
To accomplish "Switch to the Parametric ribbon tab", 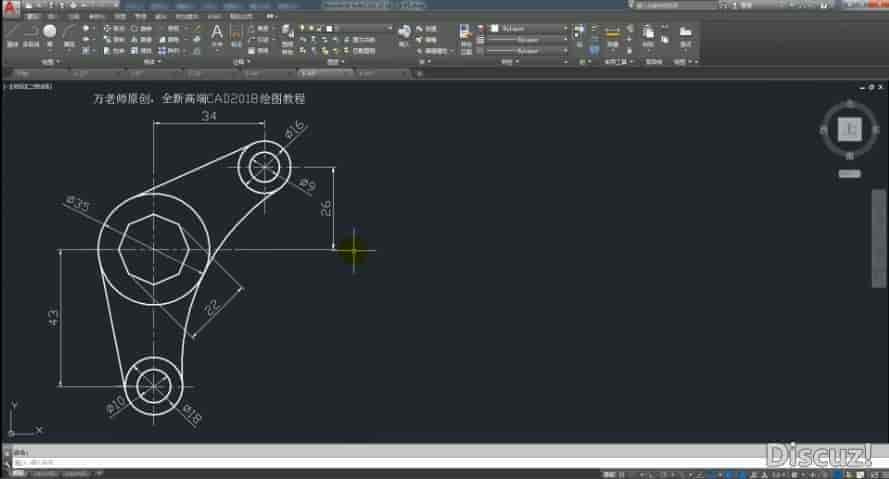I will tap(96, 16).
